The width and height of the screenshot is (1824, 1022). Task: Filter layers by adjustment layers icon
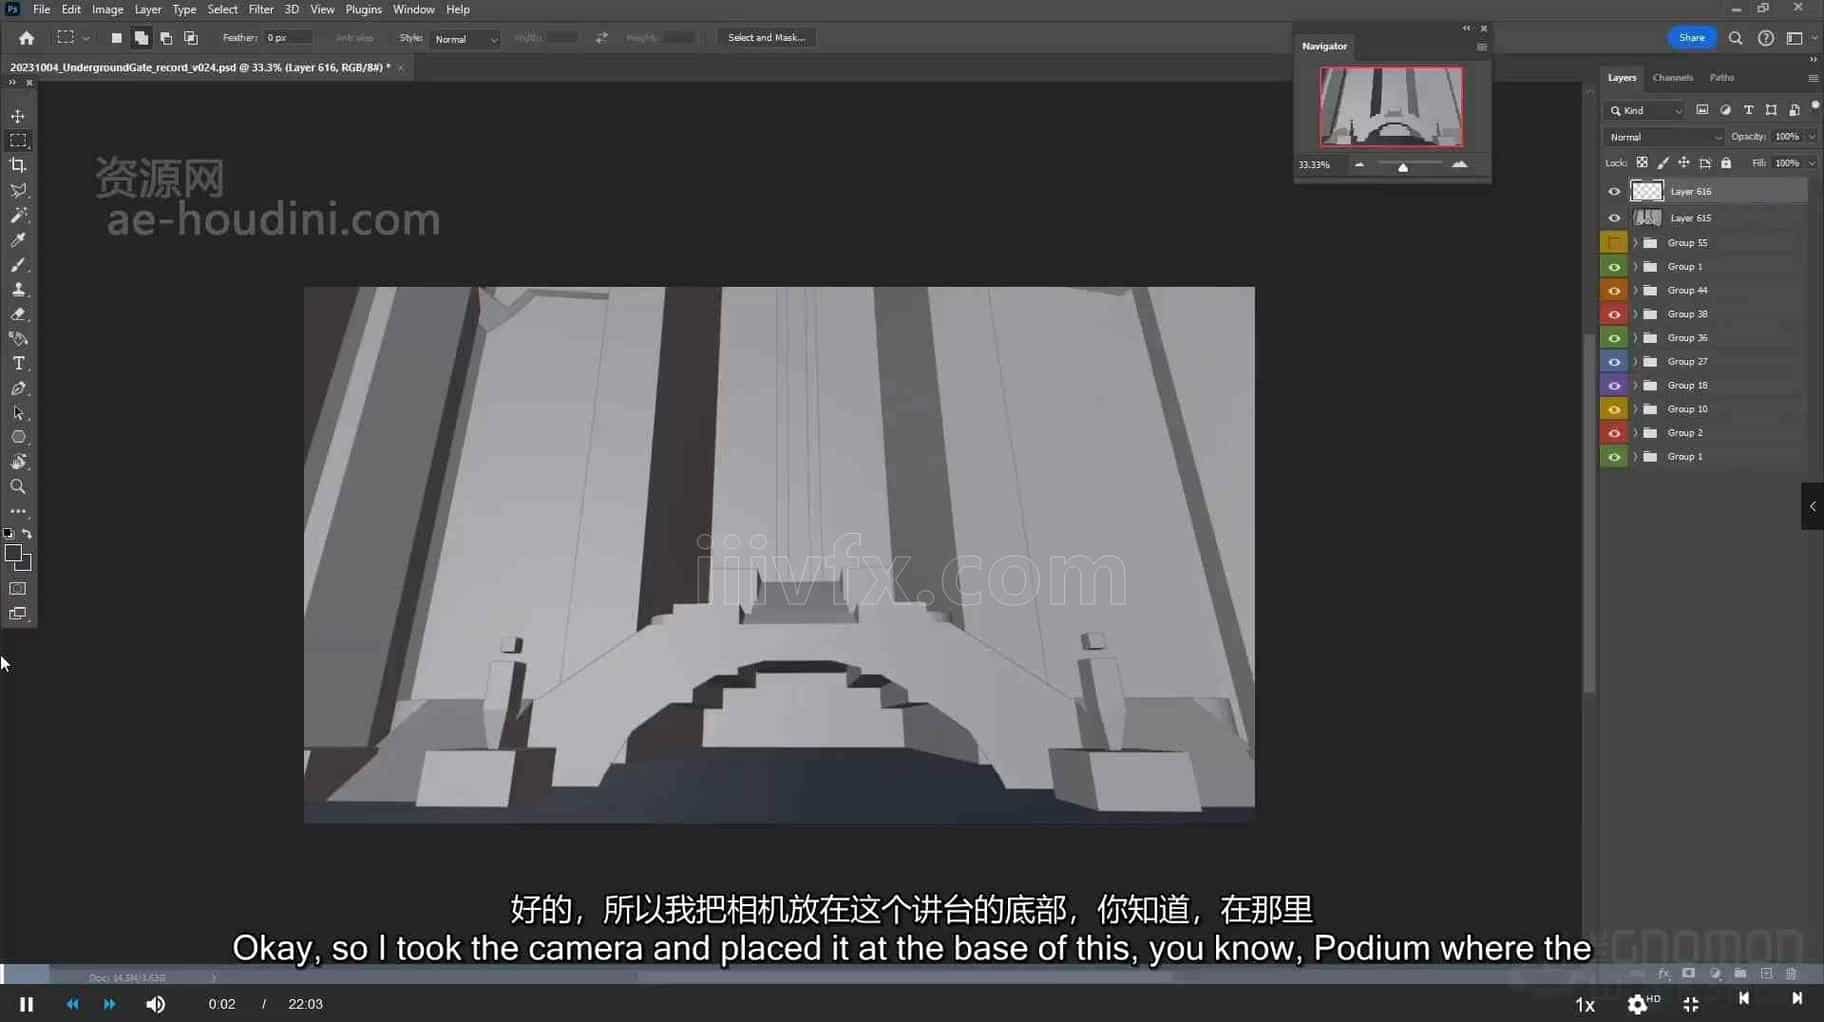(x=1725, y=110)
